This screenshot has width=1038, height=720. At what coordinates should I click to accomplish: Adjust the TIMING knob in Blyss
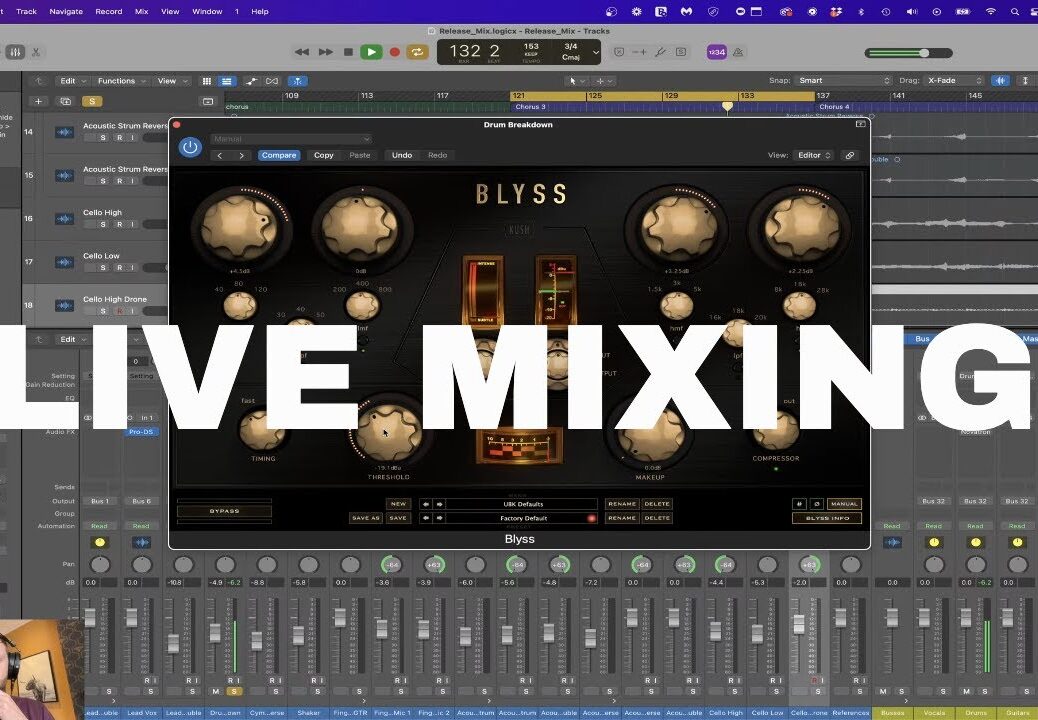(x=263, y=430)
